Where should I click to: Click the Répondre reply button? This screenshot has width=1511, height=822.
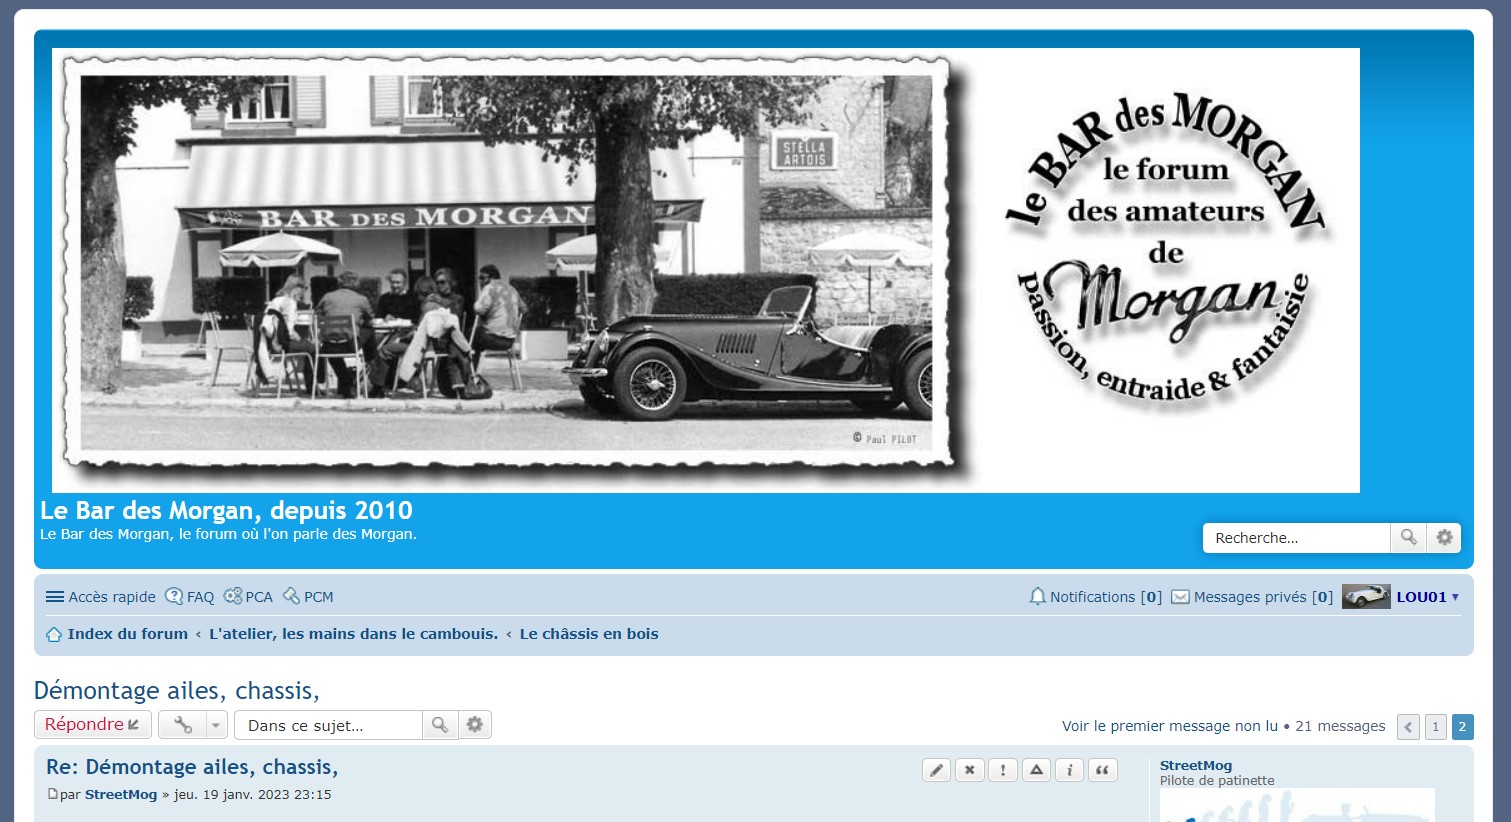[x=92, y=725]
